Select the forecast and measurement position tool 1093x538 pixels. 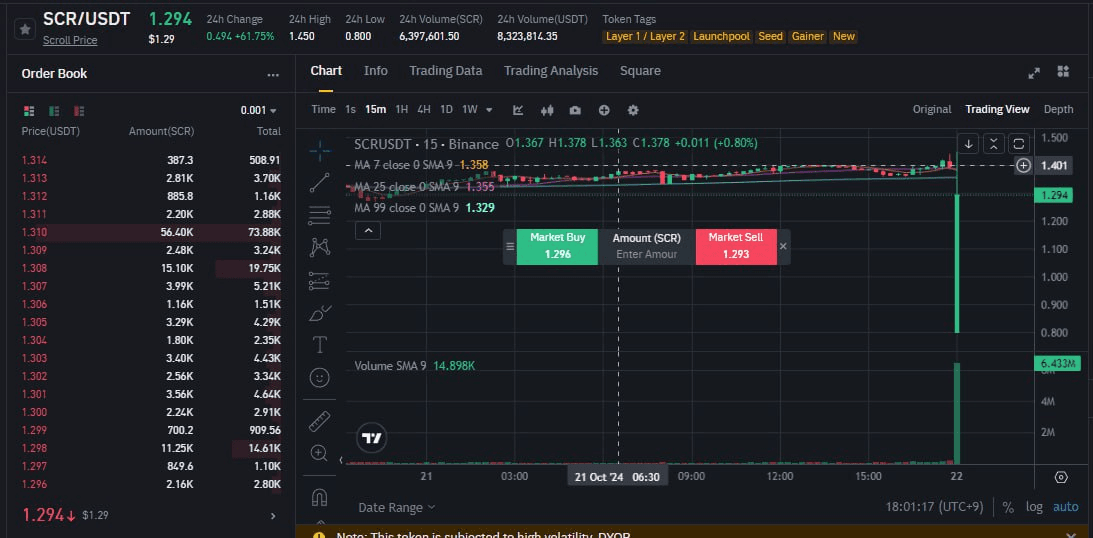coord(320,280)
